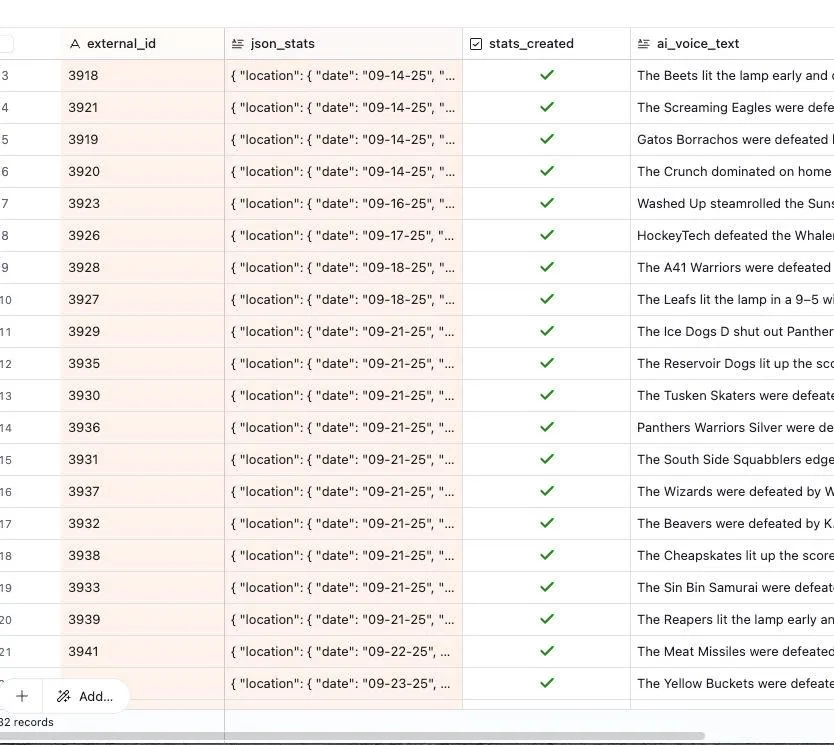
Task: Click "The Reservoir Dogs lit up" cell
Action: (x=732, y=364)
